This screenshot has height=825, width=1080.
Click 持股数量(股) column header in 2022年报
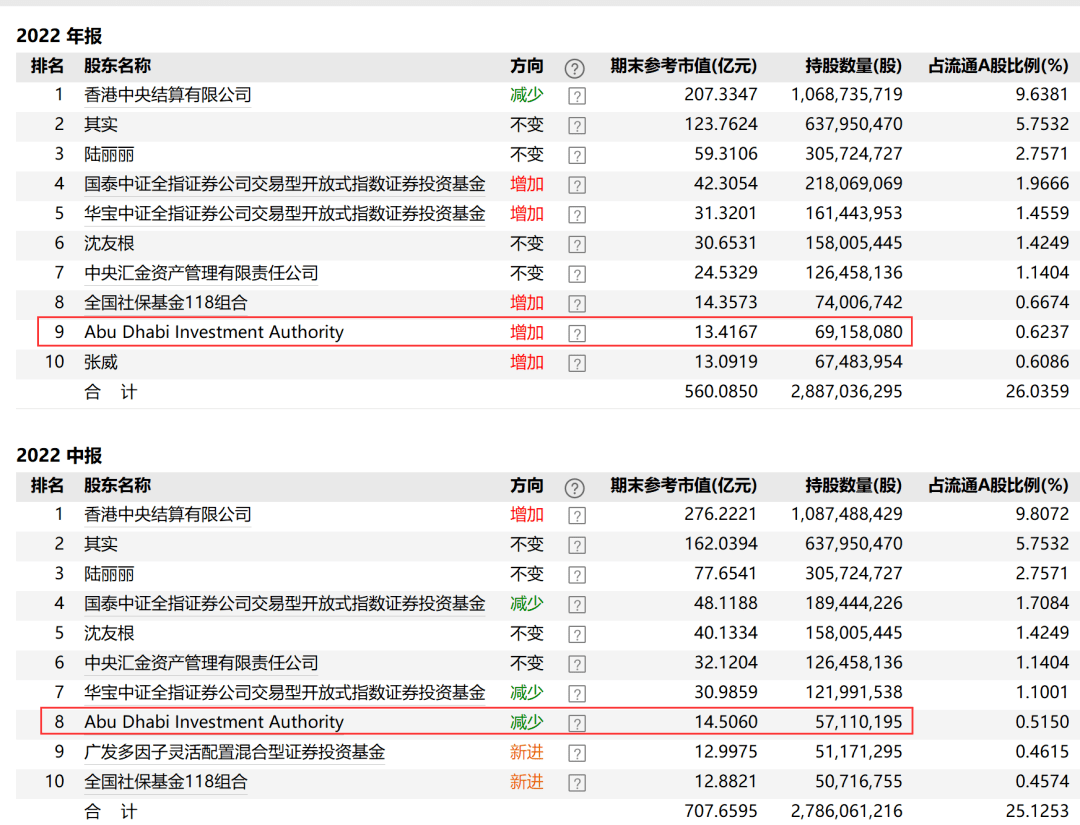pos(853,66)
